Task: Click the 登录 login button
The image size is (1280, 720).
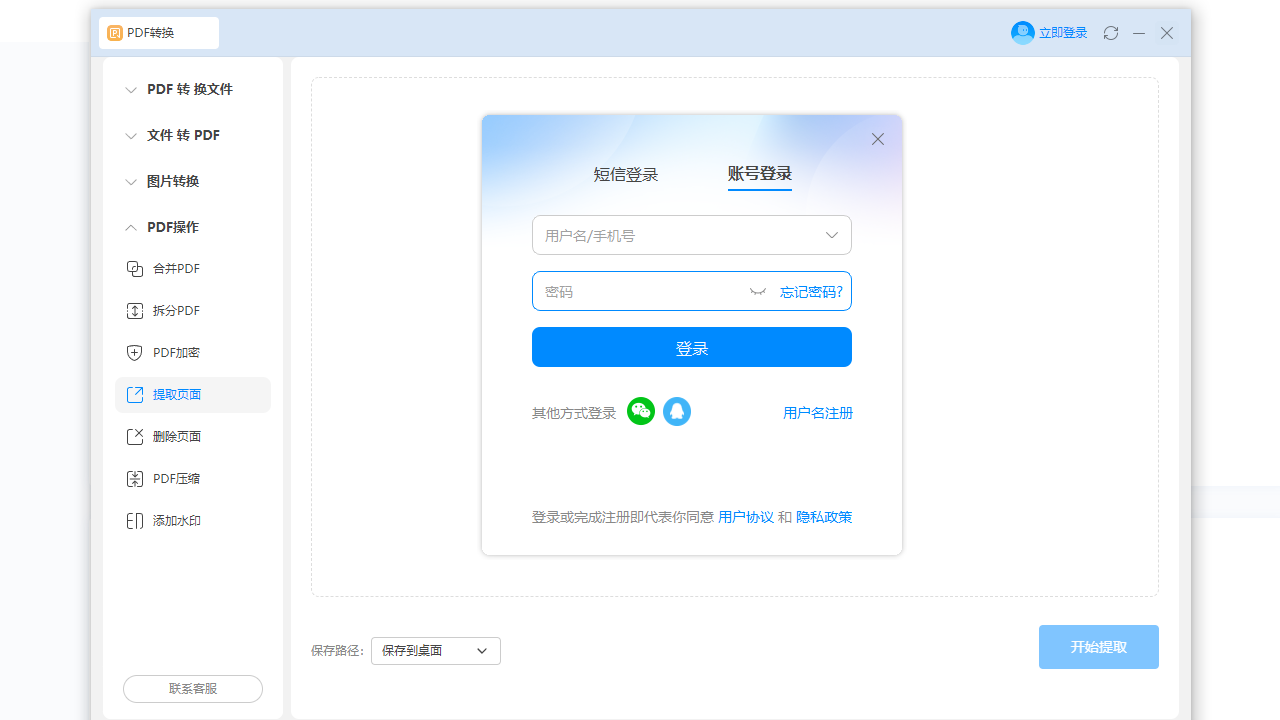Action: [x=691, y=347]
